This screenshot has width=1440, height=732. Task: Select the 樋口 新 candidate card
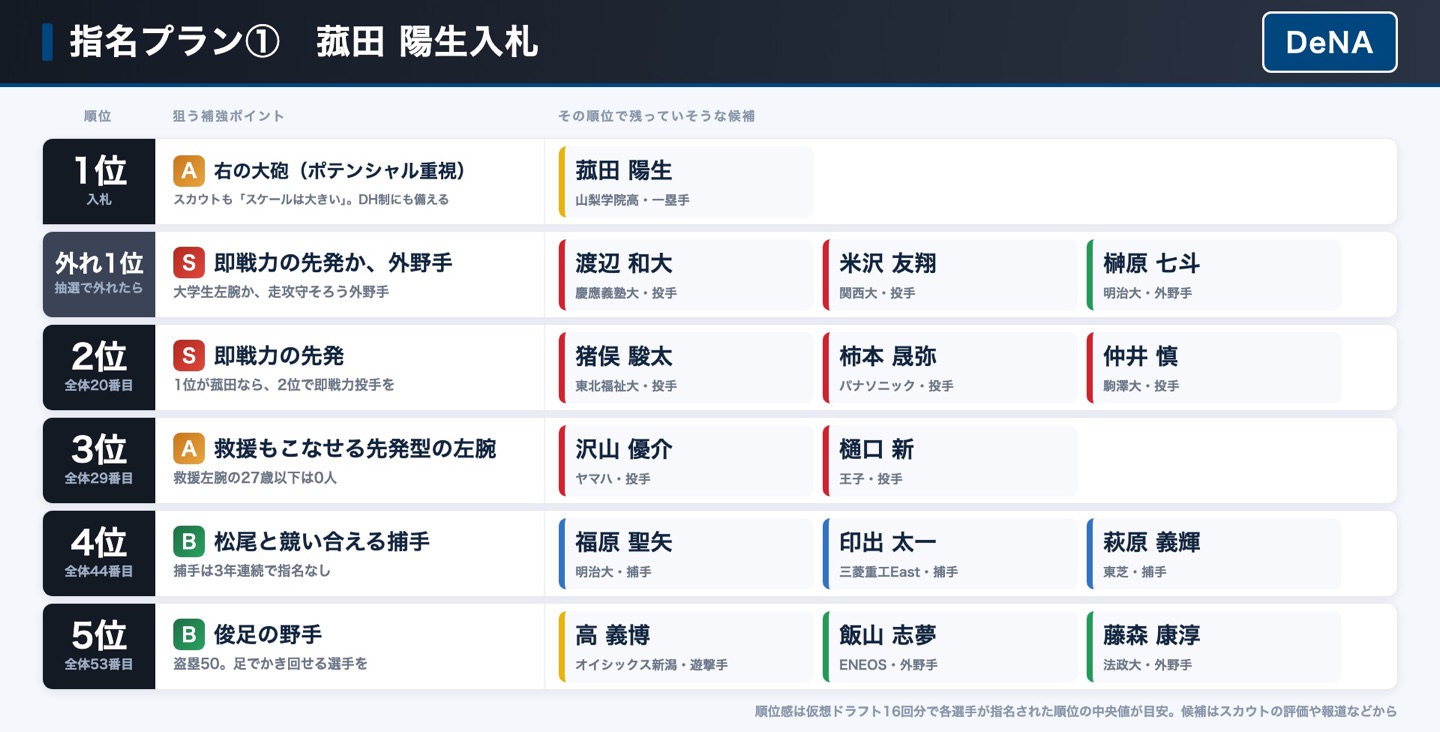click(950, 461)
